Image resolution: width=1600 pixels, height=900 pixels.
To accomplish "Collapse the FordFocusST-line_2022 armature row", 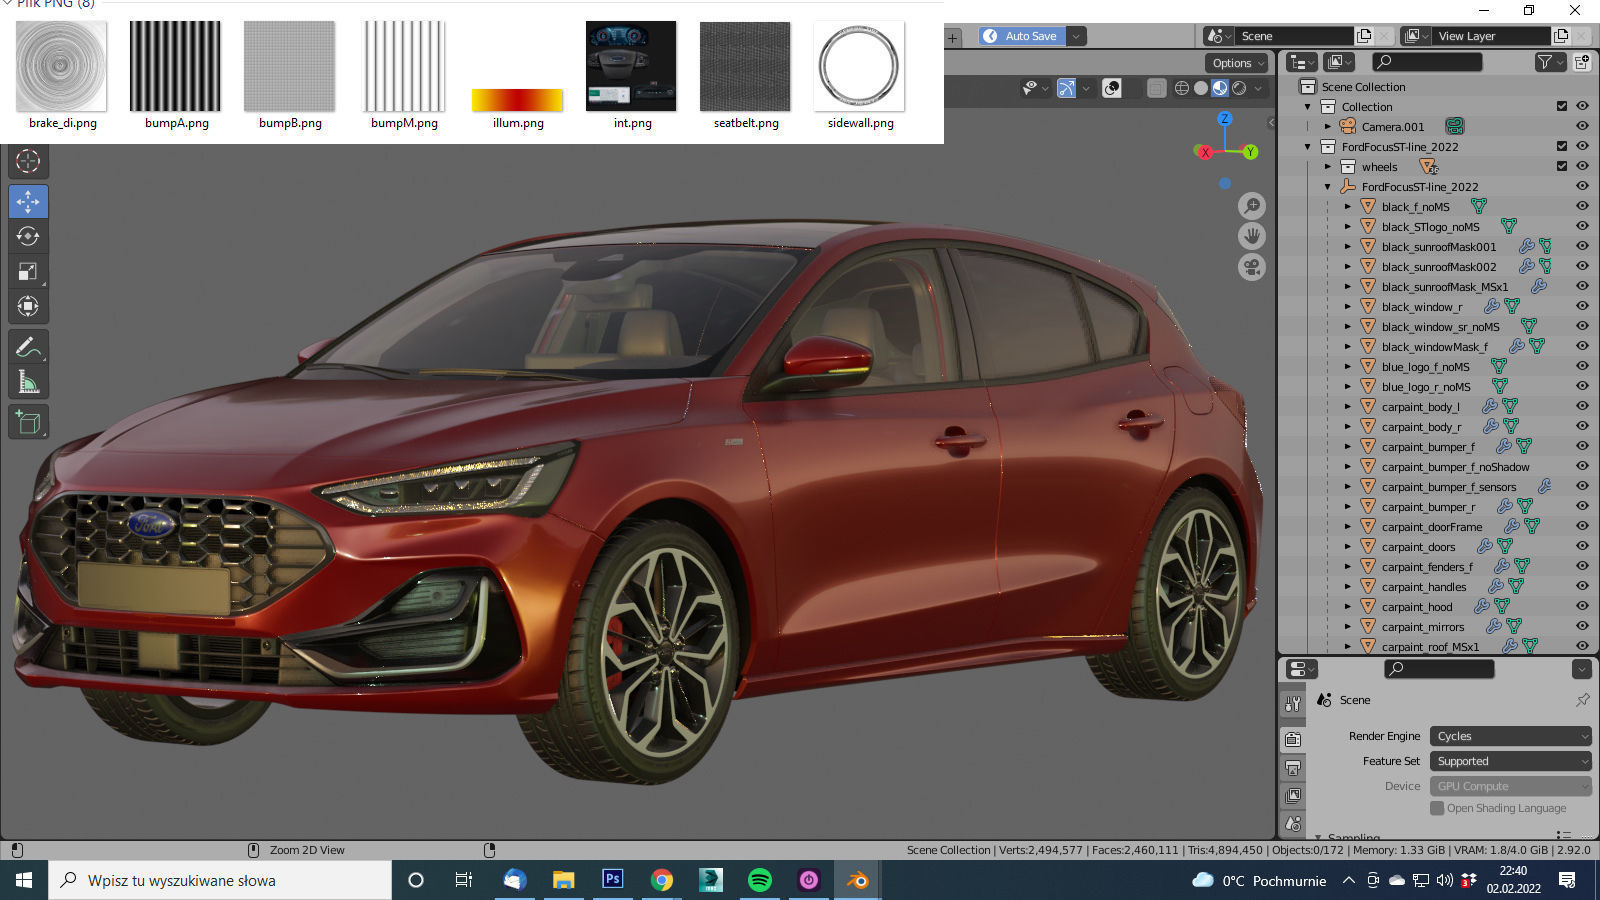I will tap(1328, 186).
